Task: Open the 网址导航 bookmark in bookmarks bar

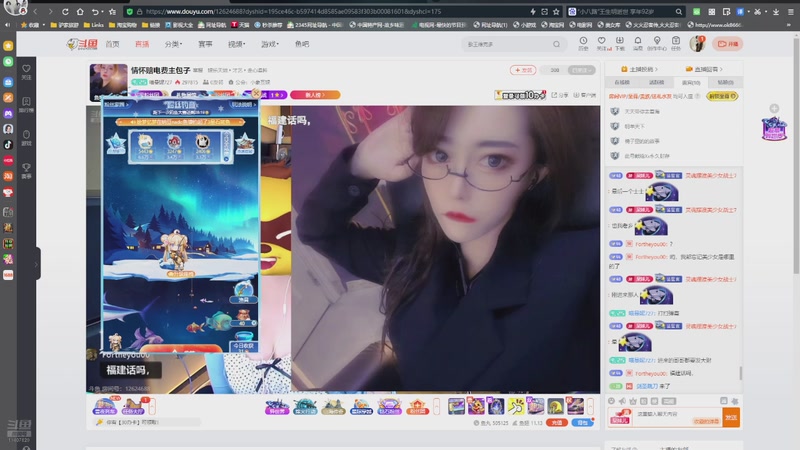Action: pos(212,25)
